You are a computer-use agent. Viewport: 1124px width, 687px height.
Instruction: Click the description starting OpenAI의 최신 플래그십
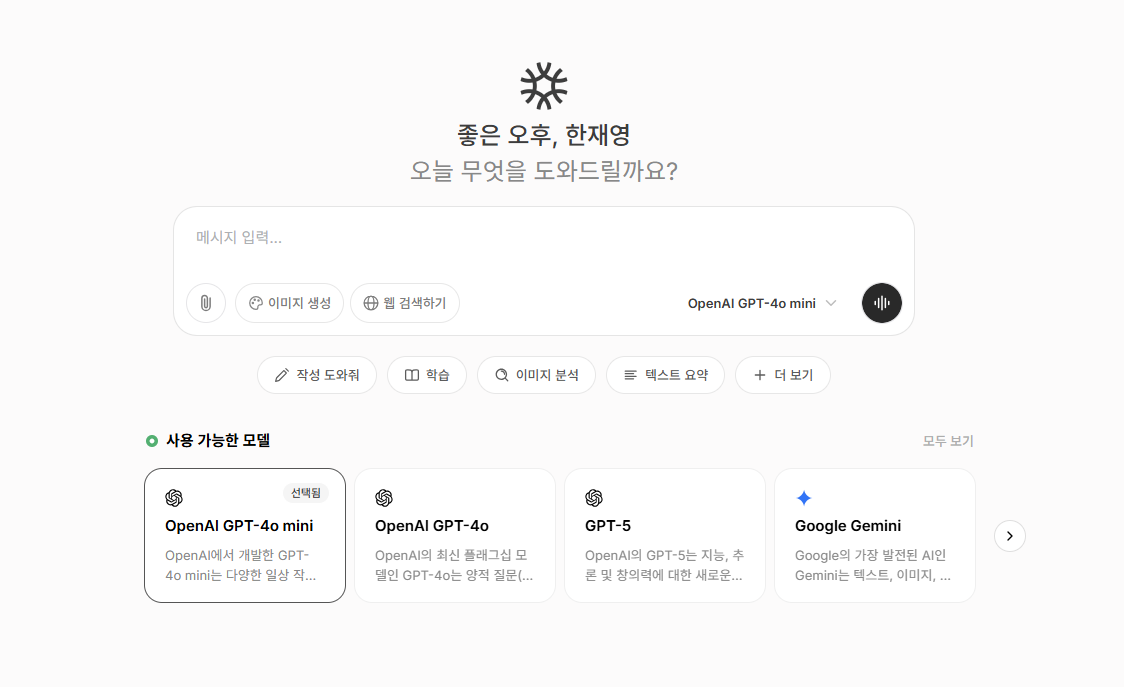coord(454,565)
